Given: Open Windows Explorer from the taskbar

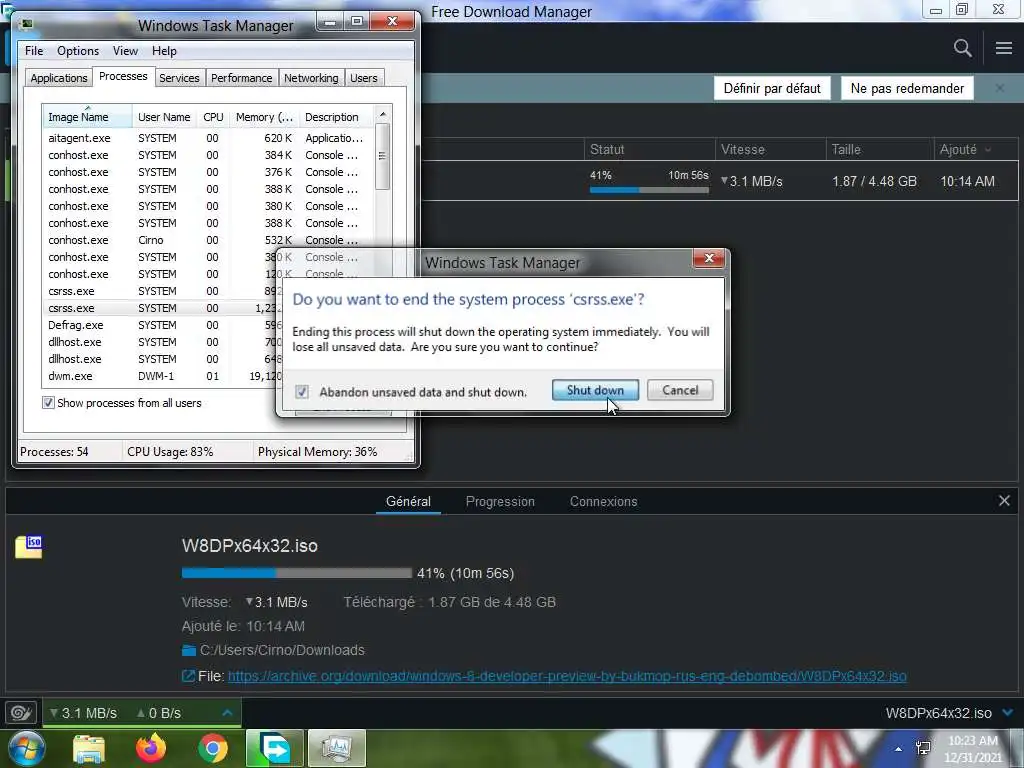Looking at the screenshot, I should click(88, 749).
